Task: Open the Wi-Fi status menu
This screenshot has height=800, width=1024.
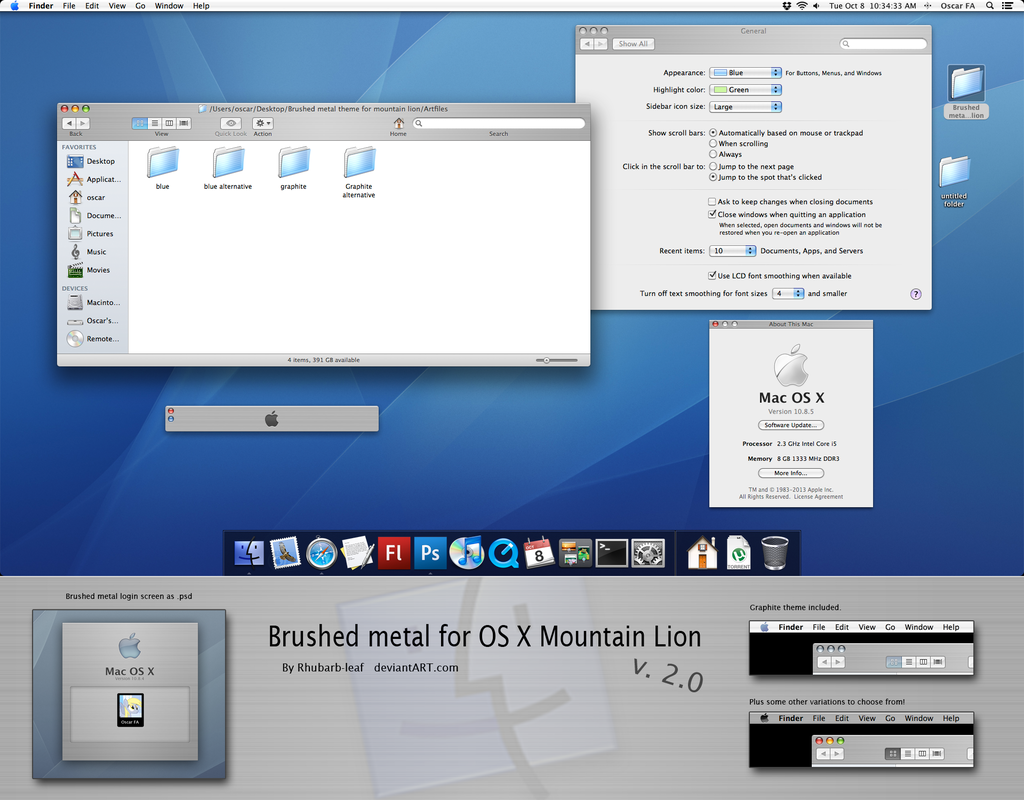Action: click(x=801, y=6)
